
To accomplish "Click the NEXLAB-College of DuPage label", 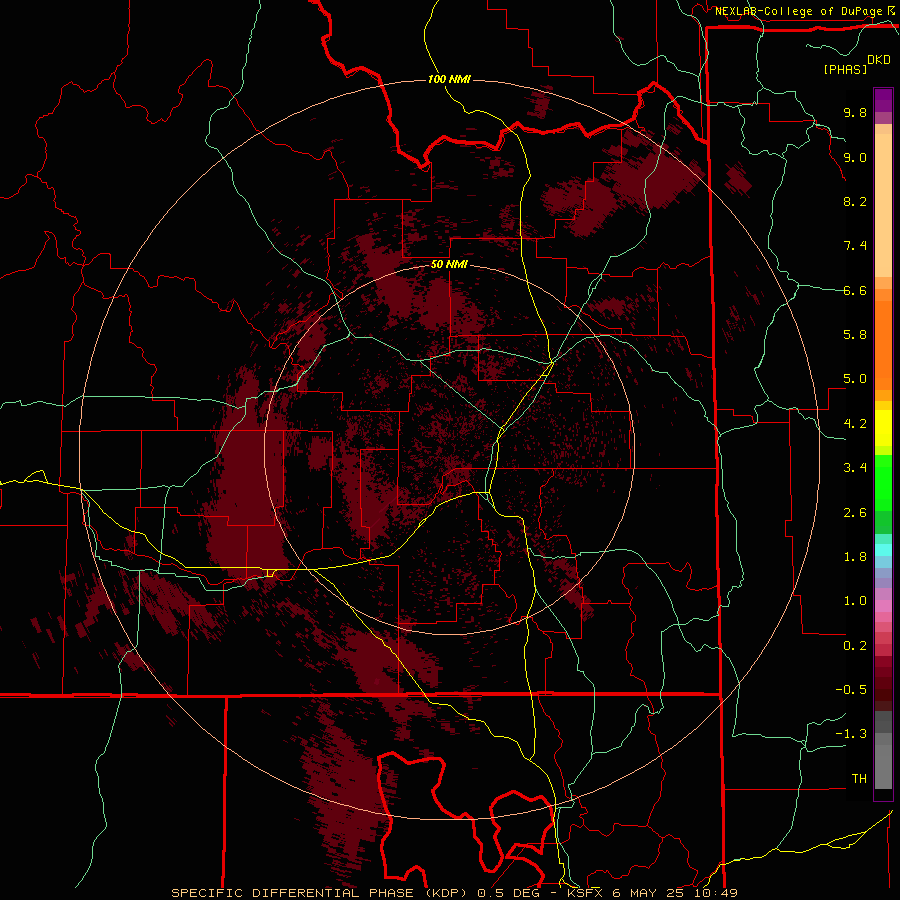I will pos(798,11).
